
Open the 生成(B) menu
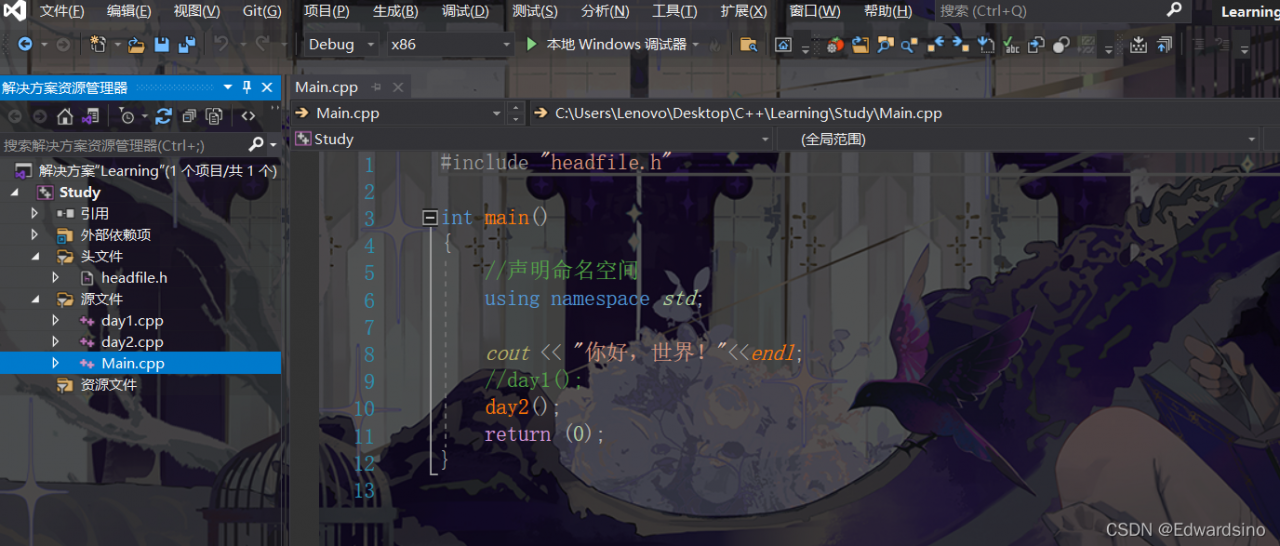(395, 12)
